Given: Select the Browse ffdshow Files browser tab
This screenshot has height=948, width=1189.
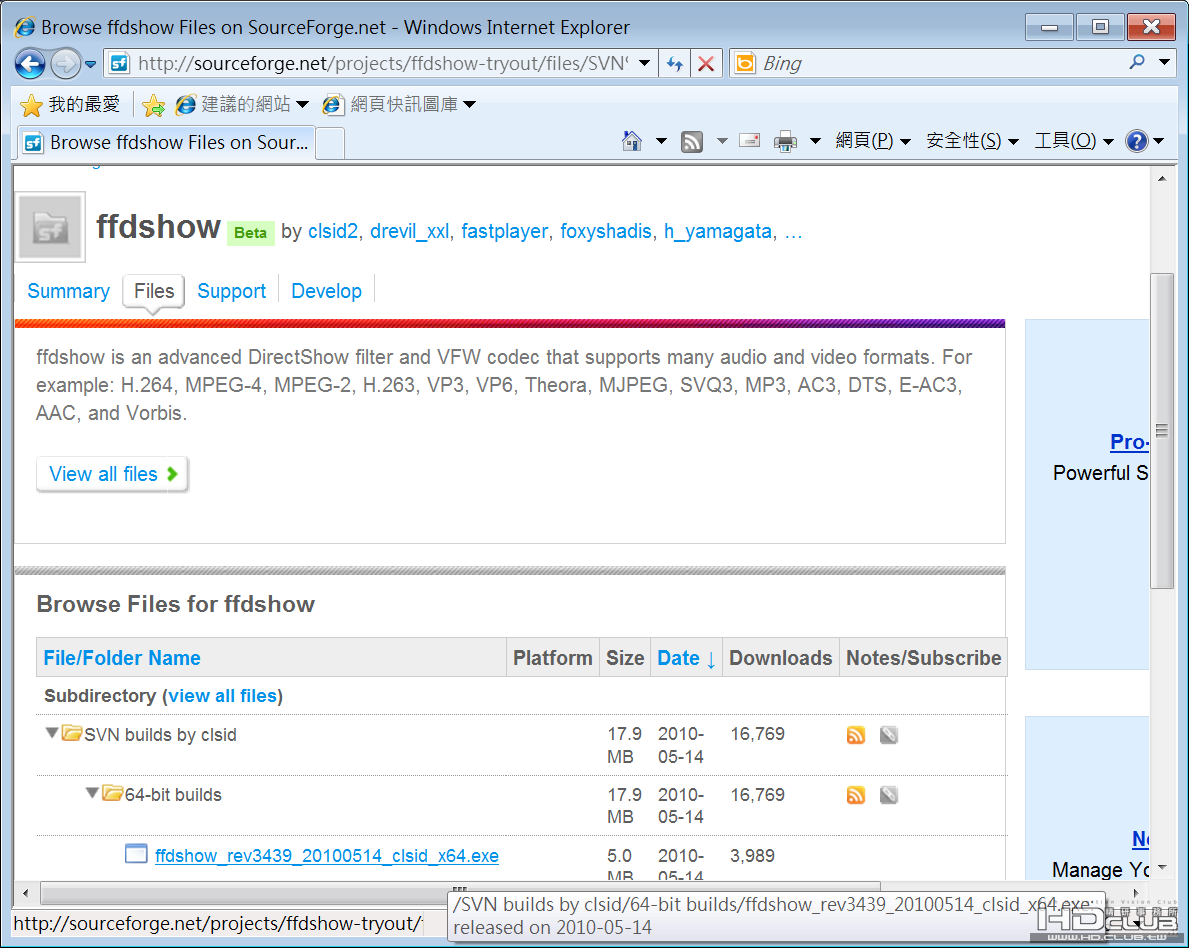Looking at the screenshot, I should tap(166, 143).
